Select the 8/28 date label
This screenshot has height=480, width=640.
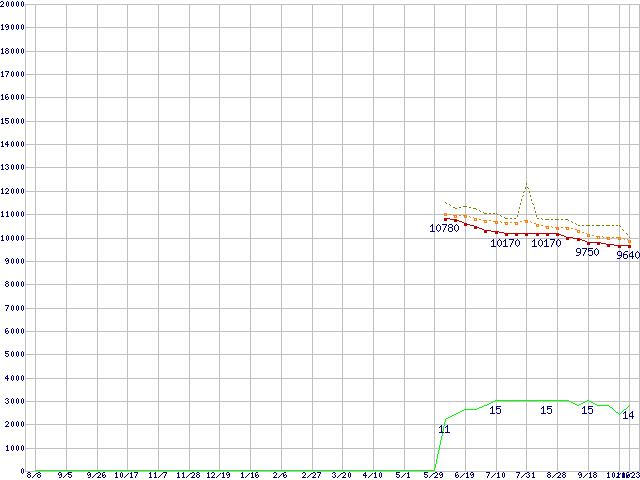coord(557,475)
